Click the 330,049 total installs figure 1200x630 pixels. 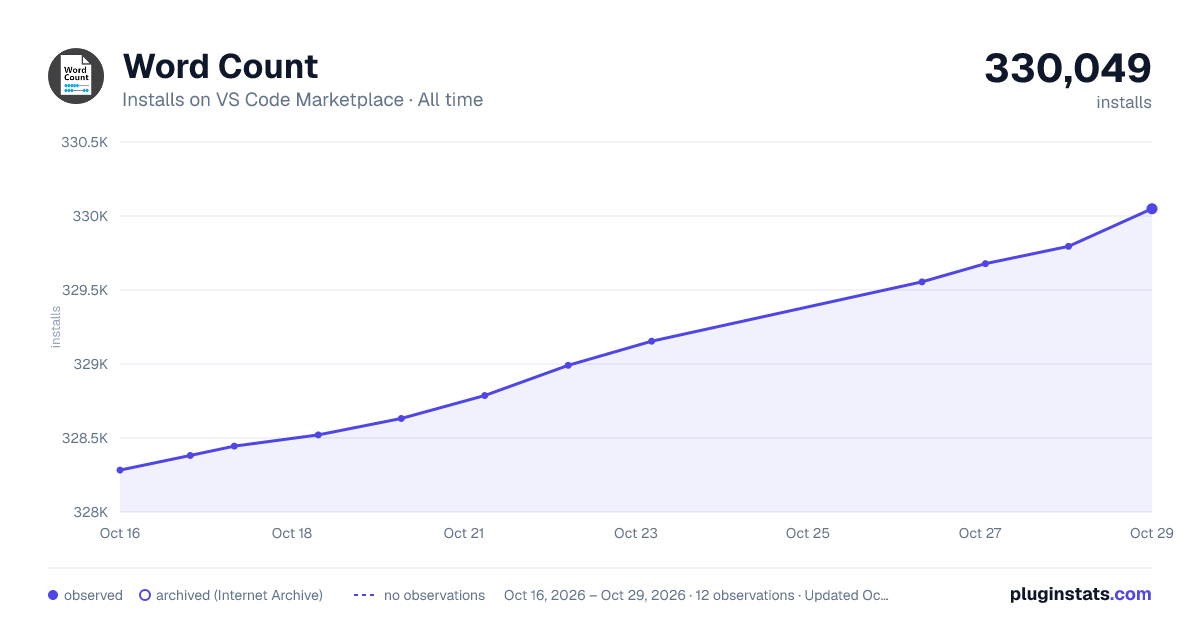[1068, 68]
